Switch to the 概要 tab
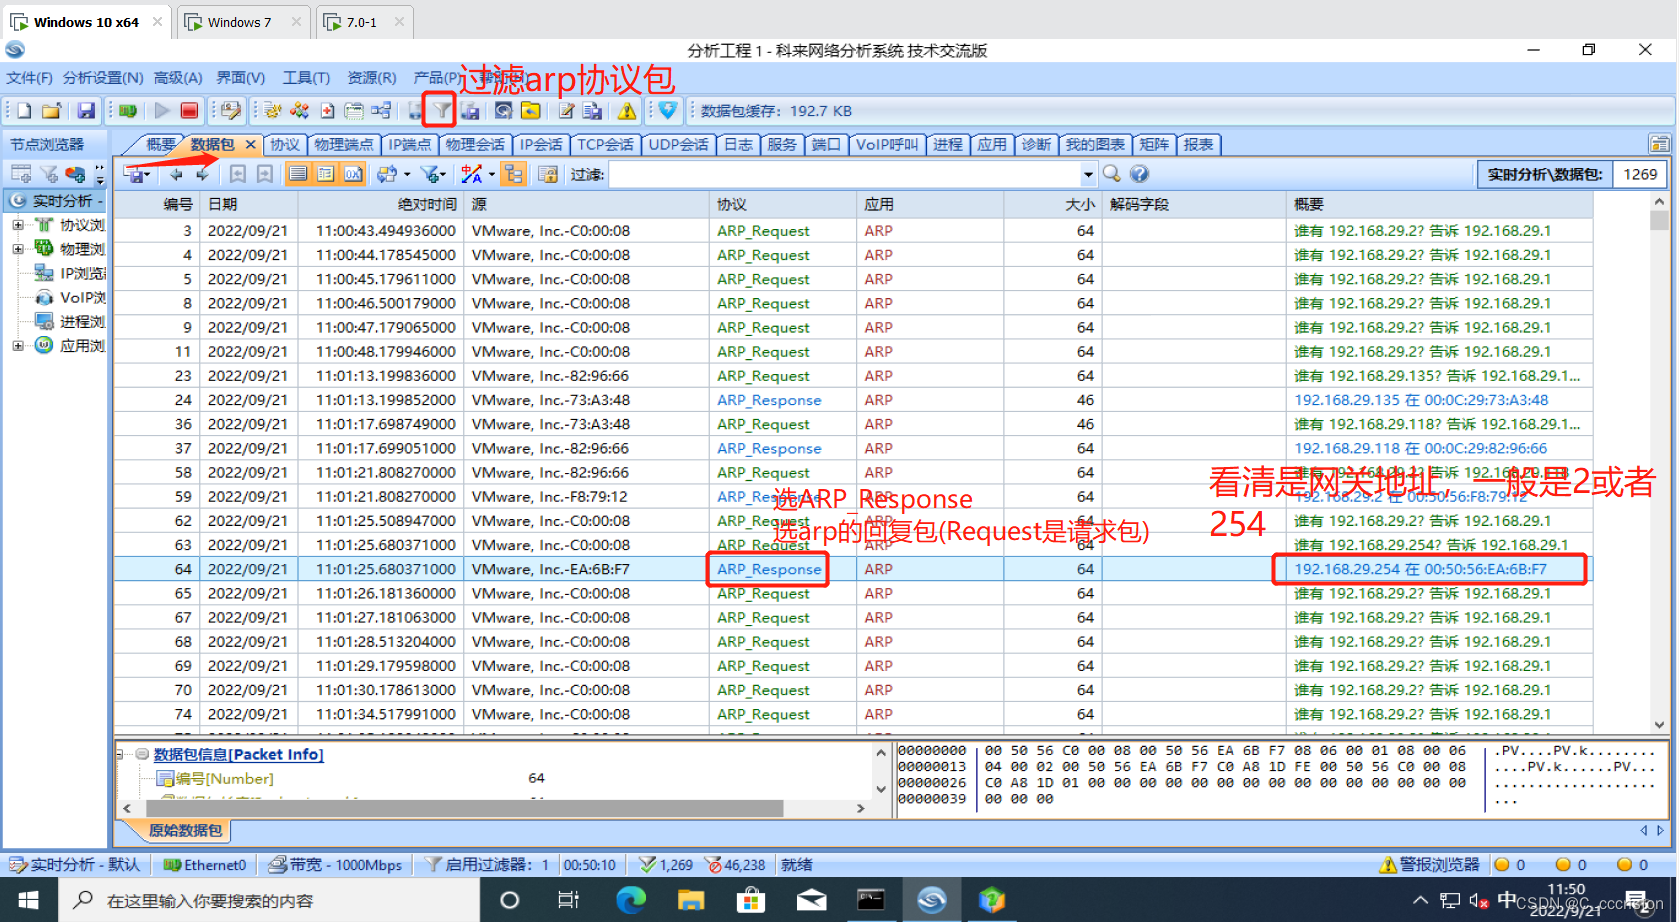1679x922 pixels. click(x=160, y=144)
